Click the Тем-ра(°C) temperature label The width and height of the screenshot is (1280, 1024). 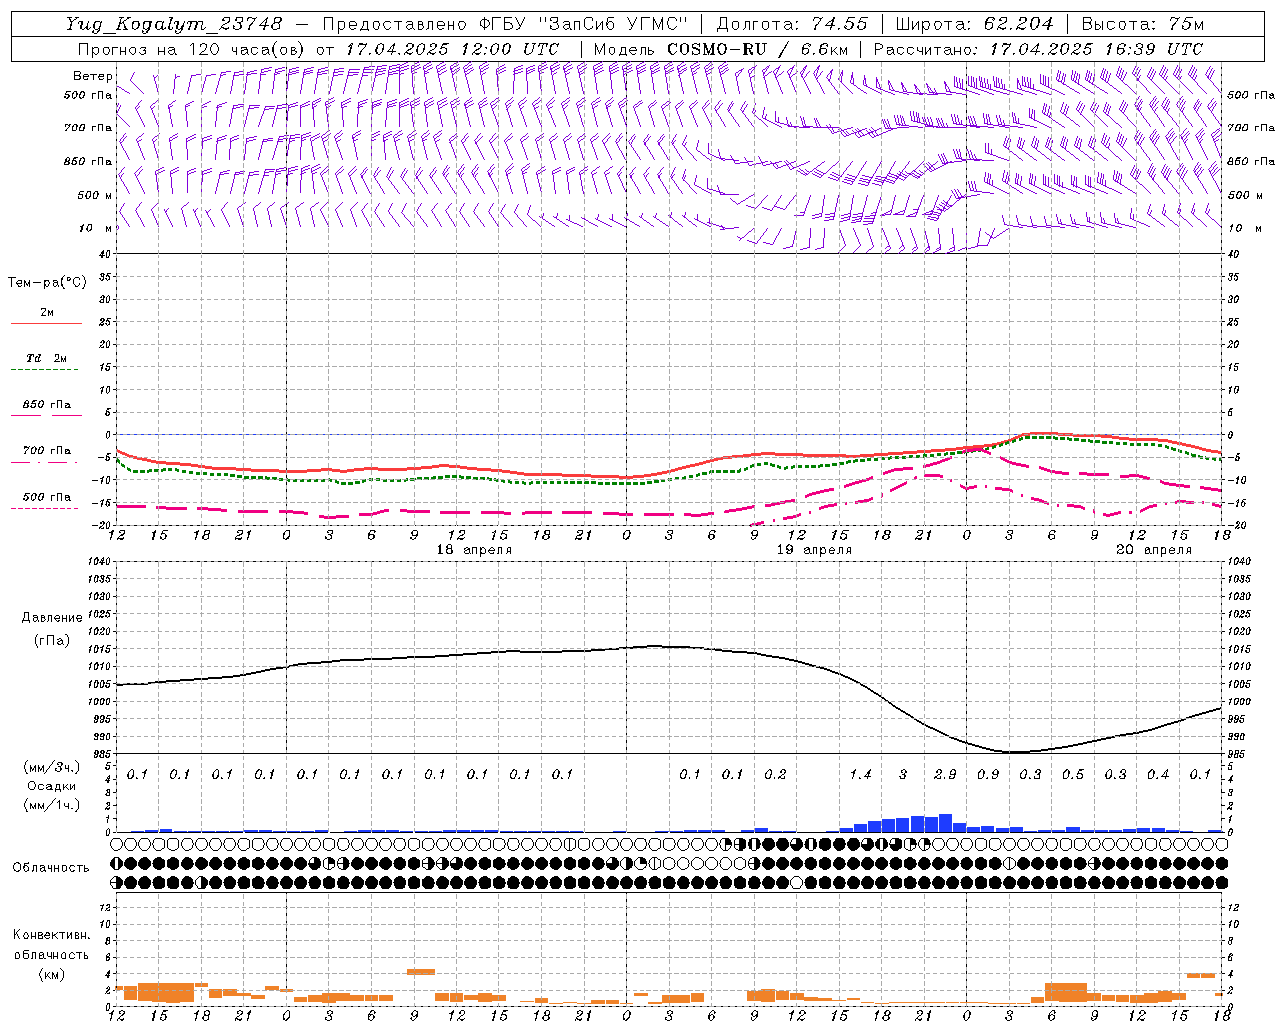coord(47,283)
